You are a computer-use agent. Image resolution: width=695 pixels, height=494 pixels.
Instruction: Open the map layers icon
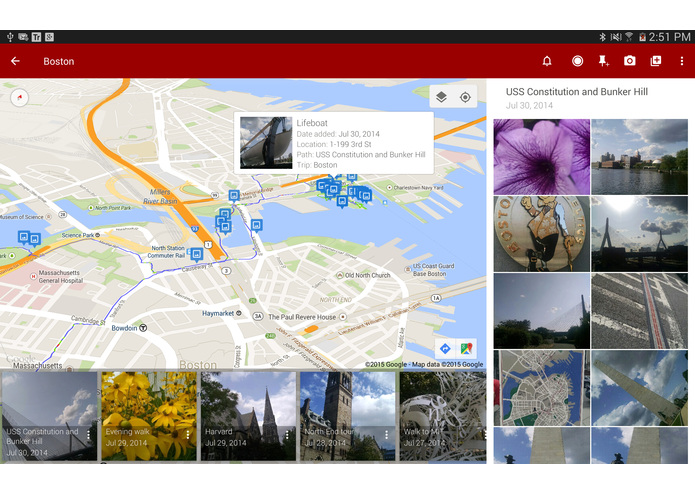coord(441,97)
